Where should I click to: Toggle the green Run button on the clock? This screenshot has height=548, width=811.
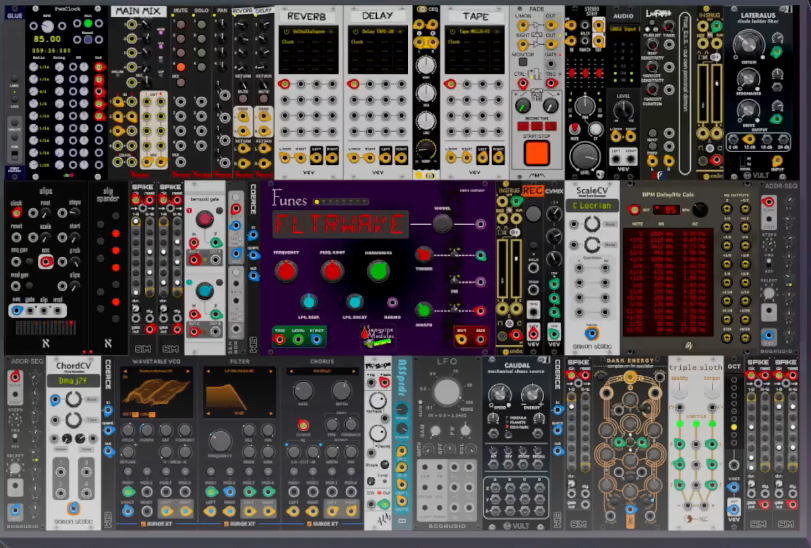(x=88, y=24)
